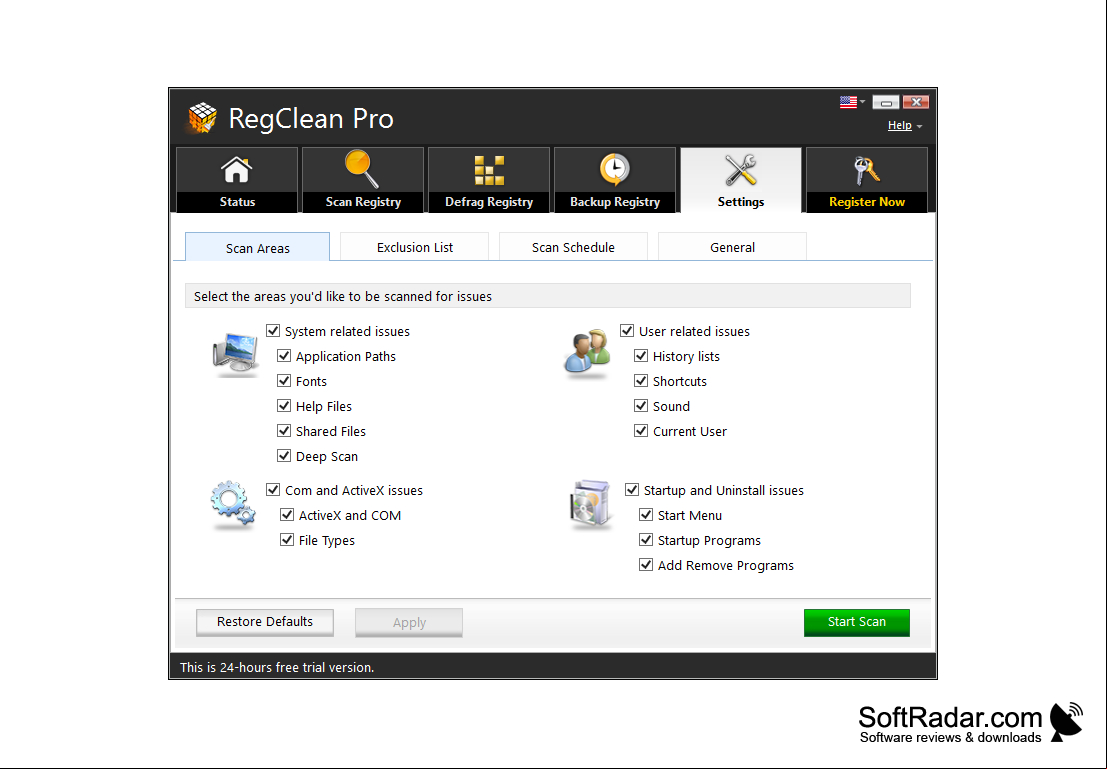Open the Help link
The image size is (1107, 769).
pyautogui.click(x=899, y=125)
